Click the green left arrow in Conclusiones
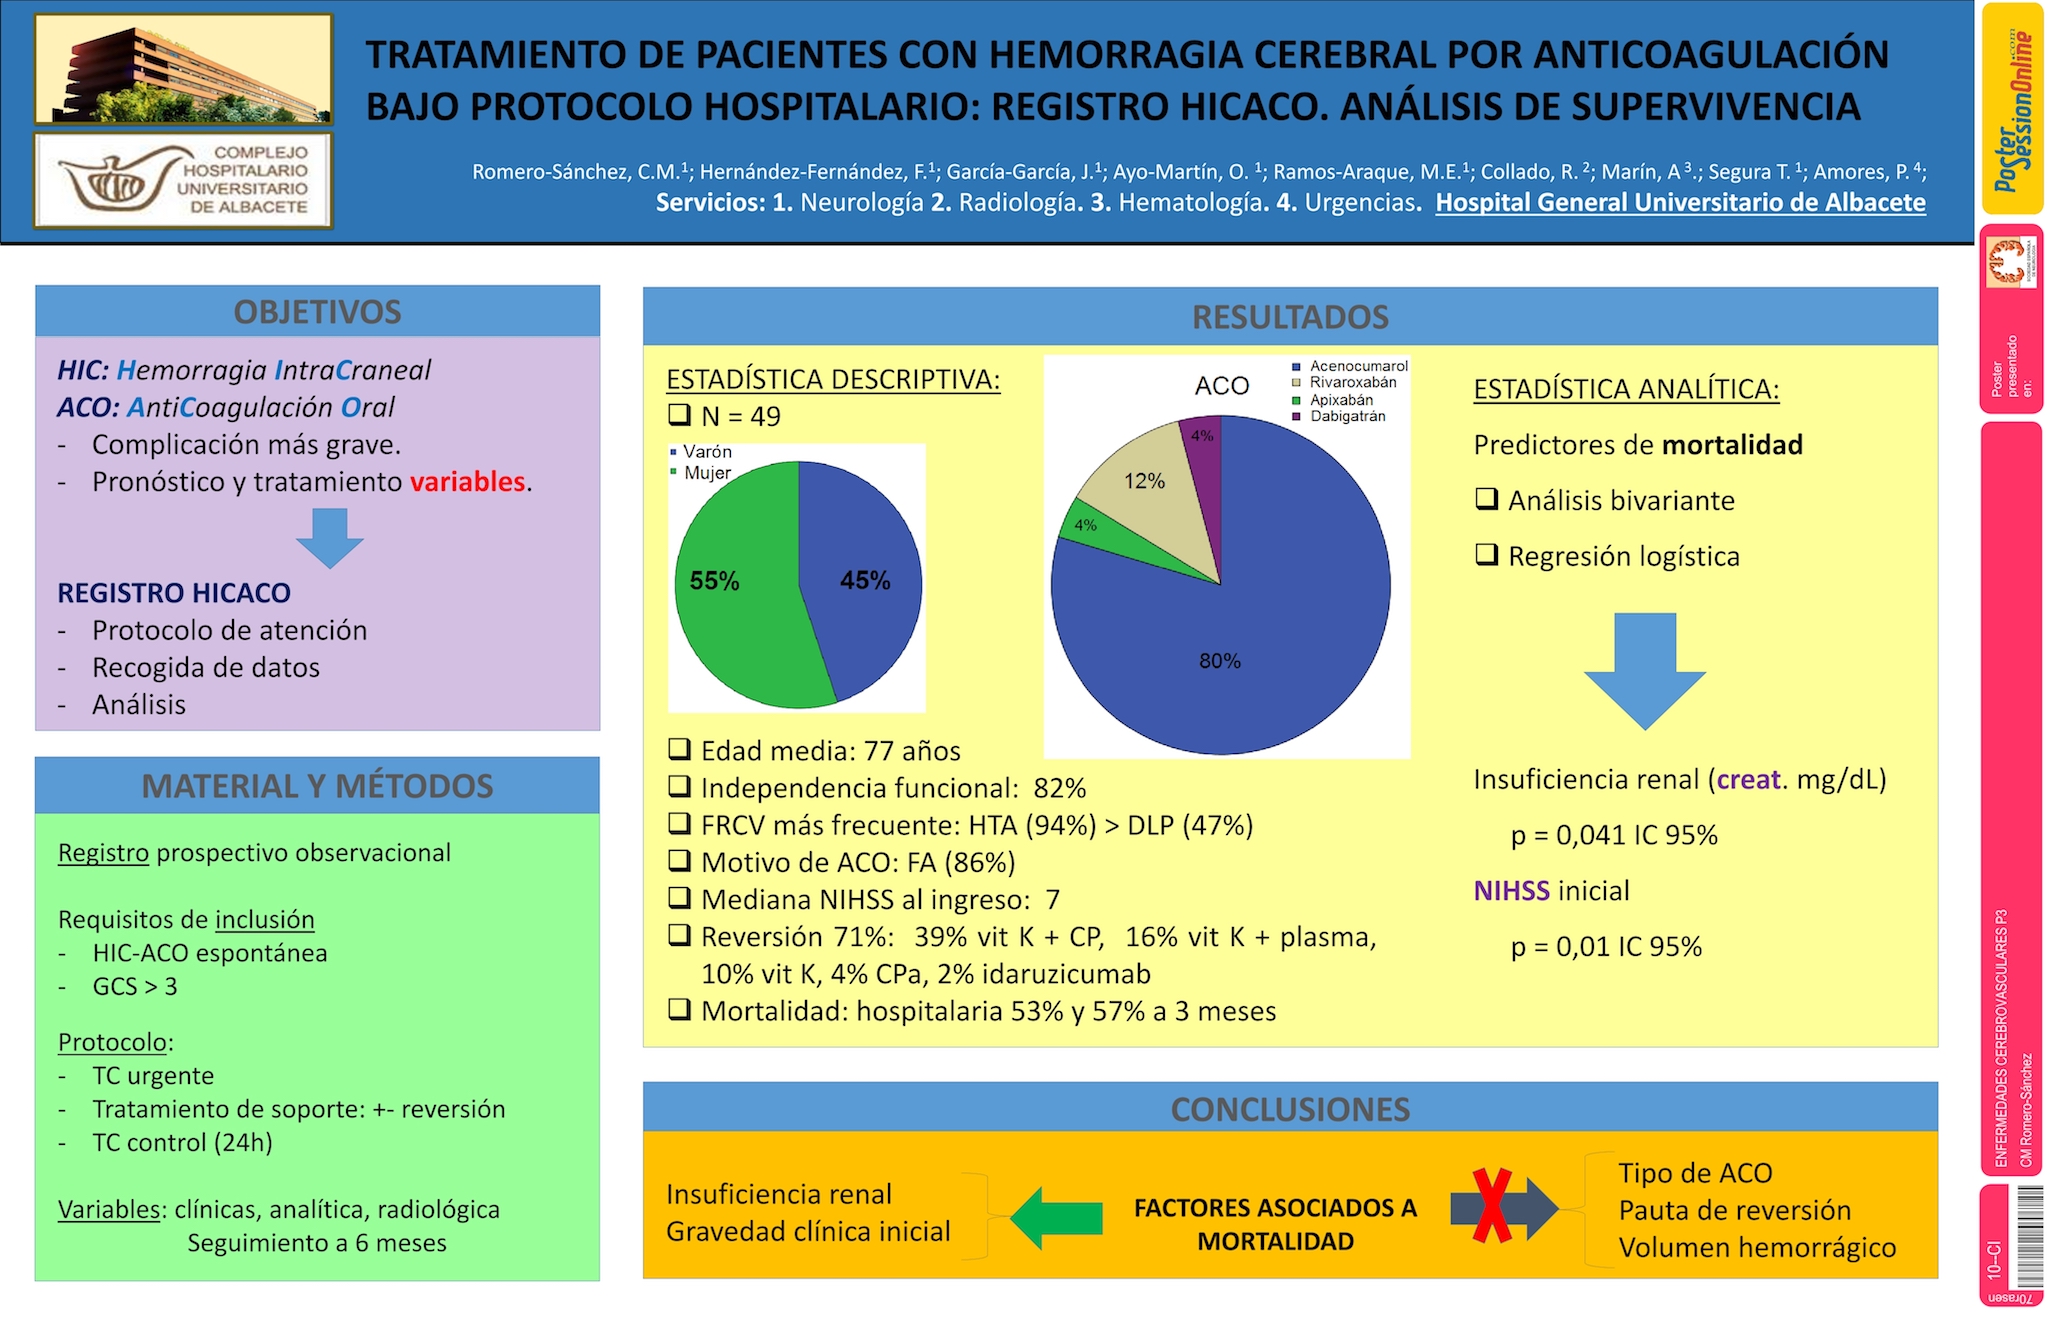 [x=1056, y=1217]
